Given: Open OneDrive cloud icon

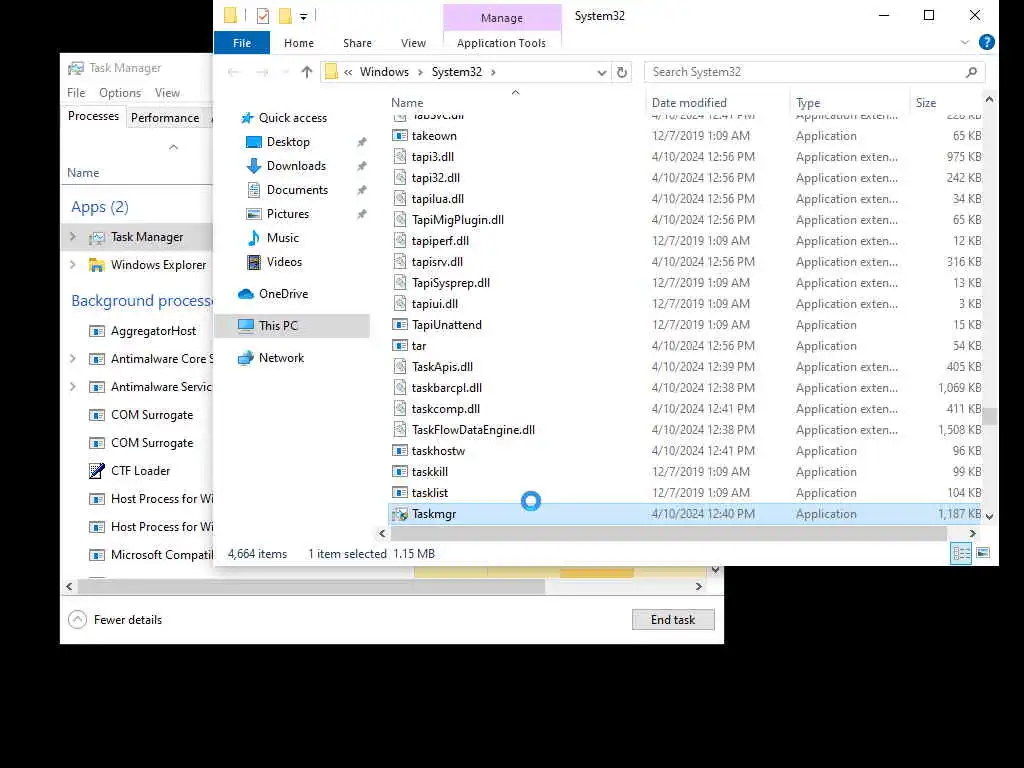Looking at the screenshot, I should 246,294.
